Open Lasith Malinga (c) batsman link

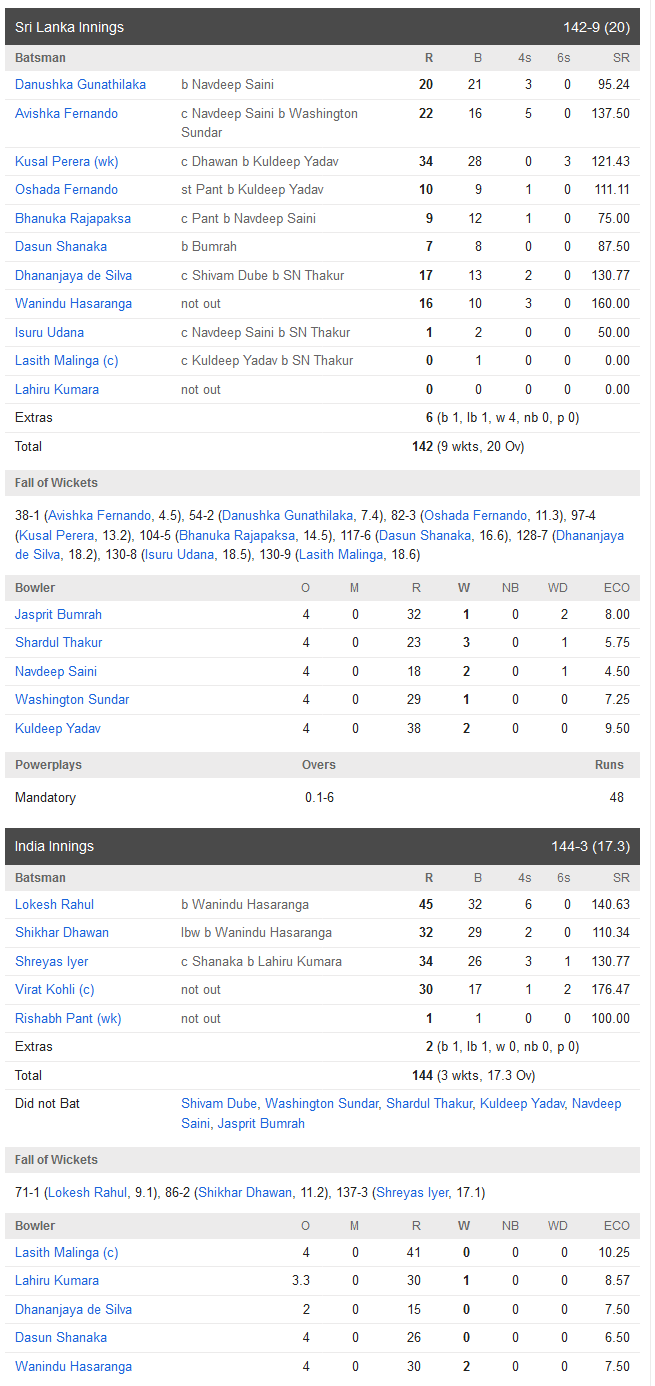coord(66,361)
